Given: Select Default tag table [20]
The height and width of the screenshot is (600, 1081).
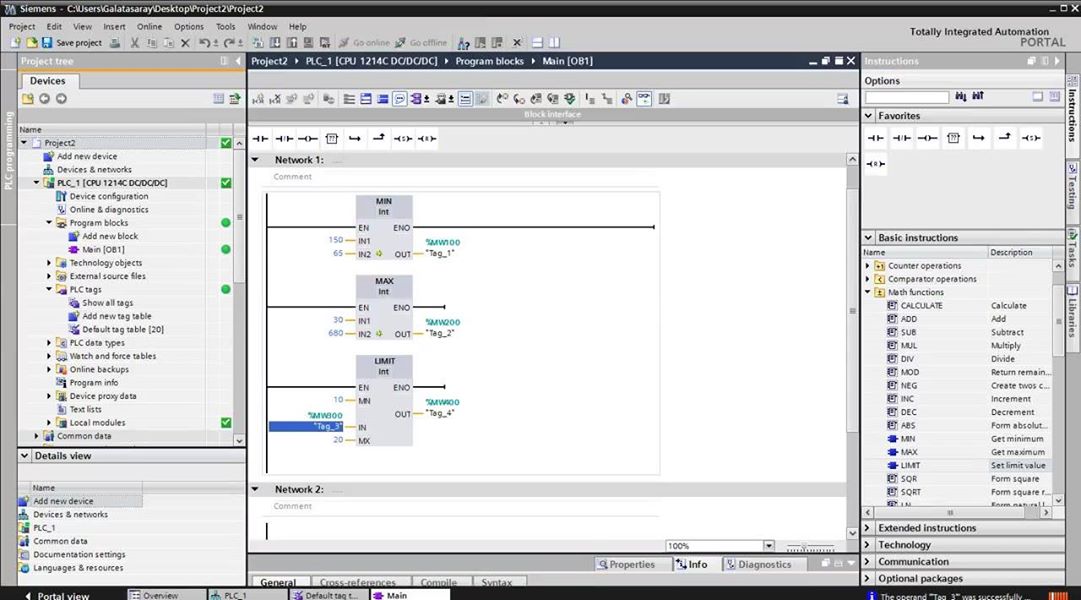Looking at the screenshot, I should pyautogui.click(x=123, y=329).
